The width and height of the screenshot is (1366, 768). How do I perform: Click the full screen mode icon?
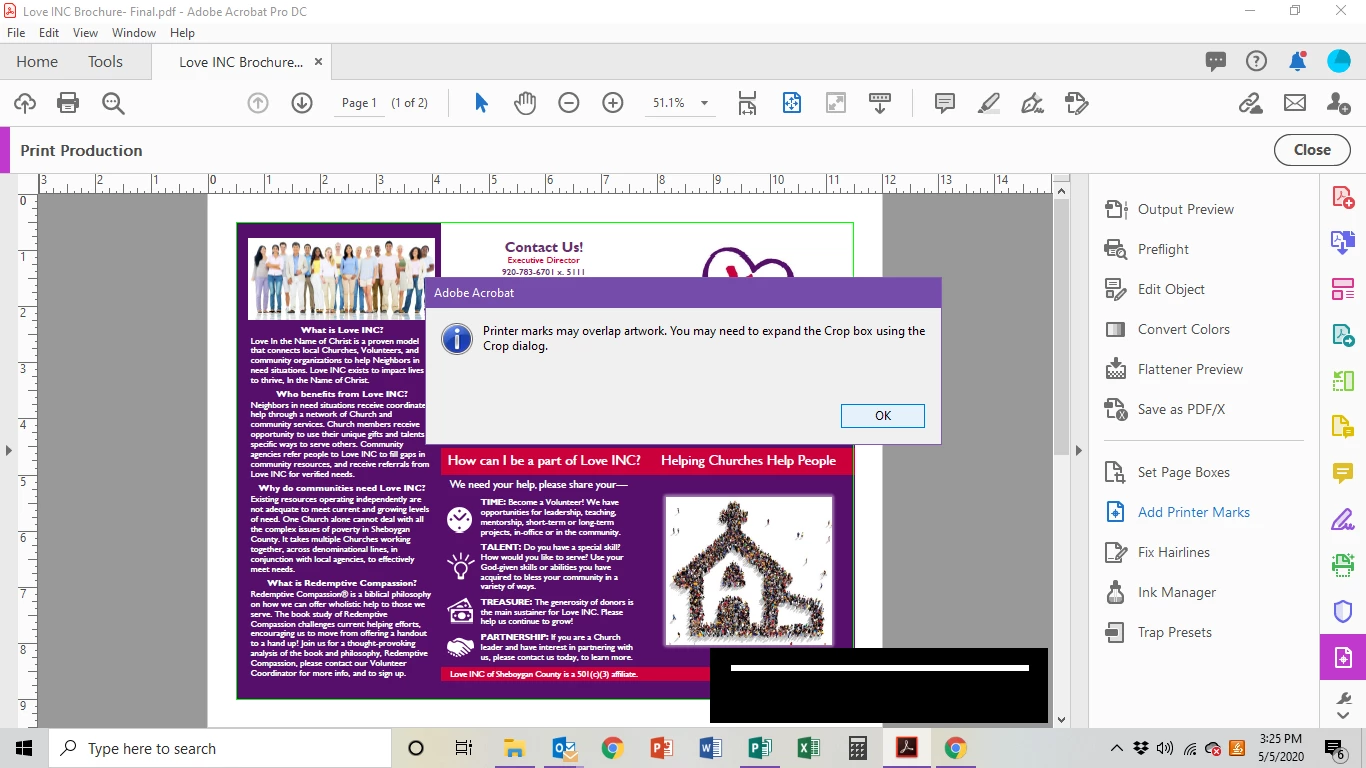(x=836, y=103)
